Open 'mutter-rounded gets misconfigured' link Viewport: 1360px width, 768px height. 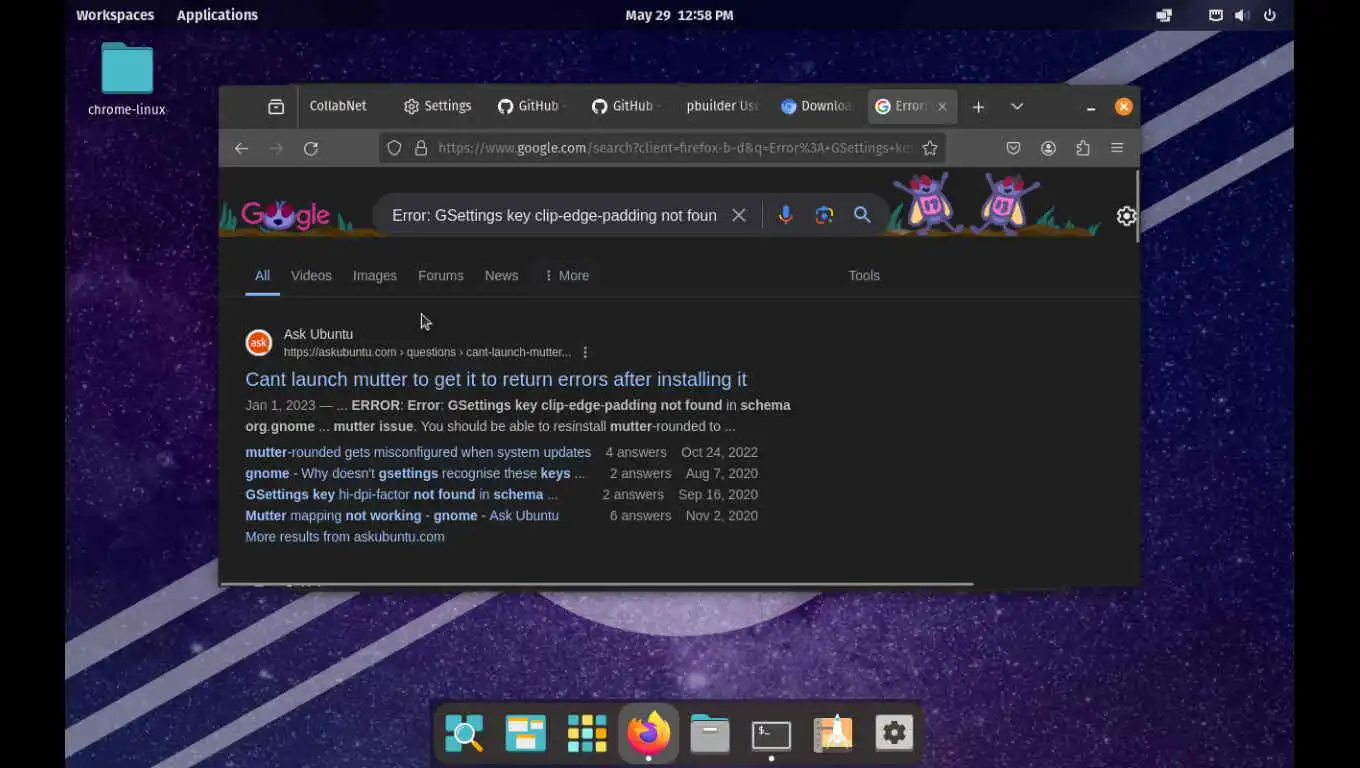(418, 452)
